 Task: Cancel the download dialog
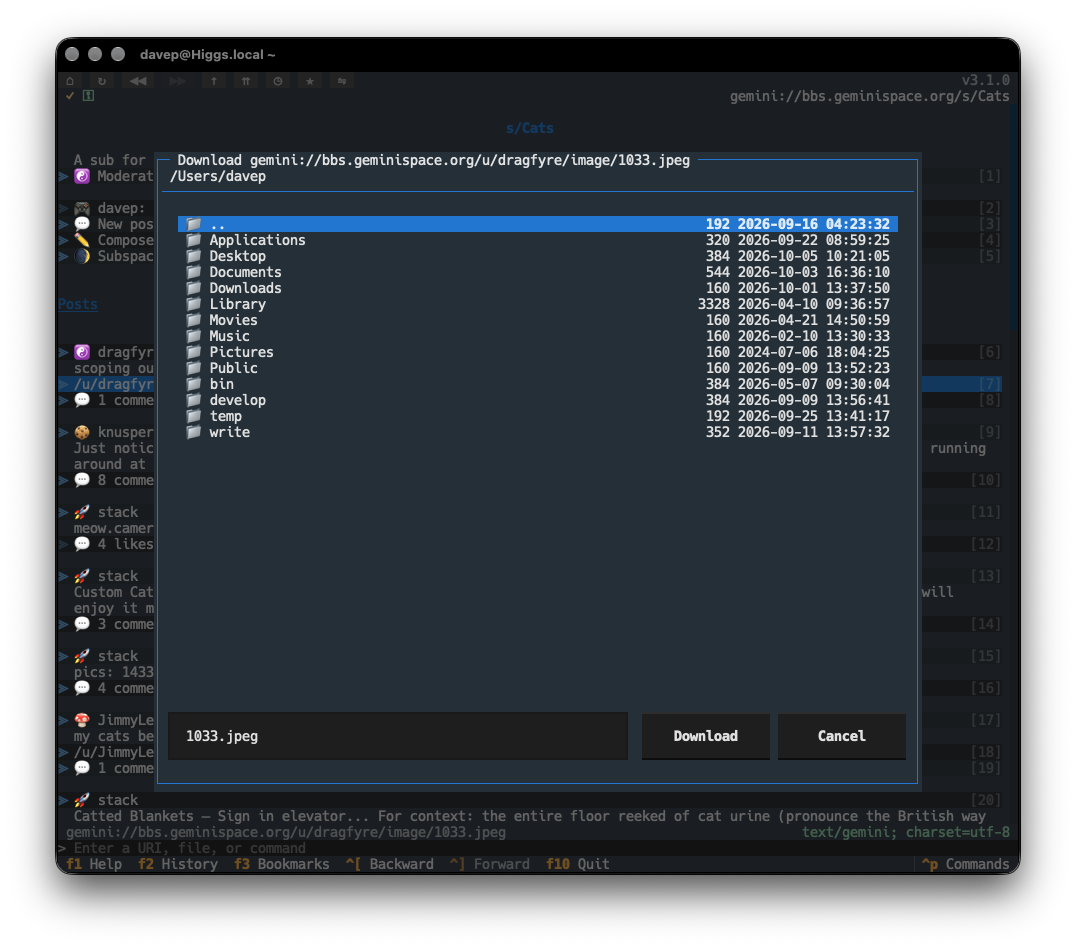click(x=841, y=736)
